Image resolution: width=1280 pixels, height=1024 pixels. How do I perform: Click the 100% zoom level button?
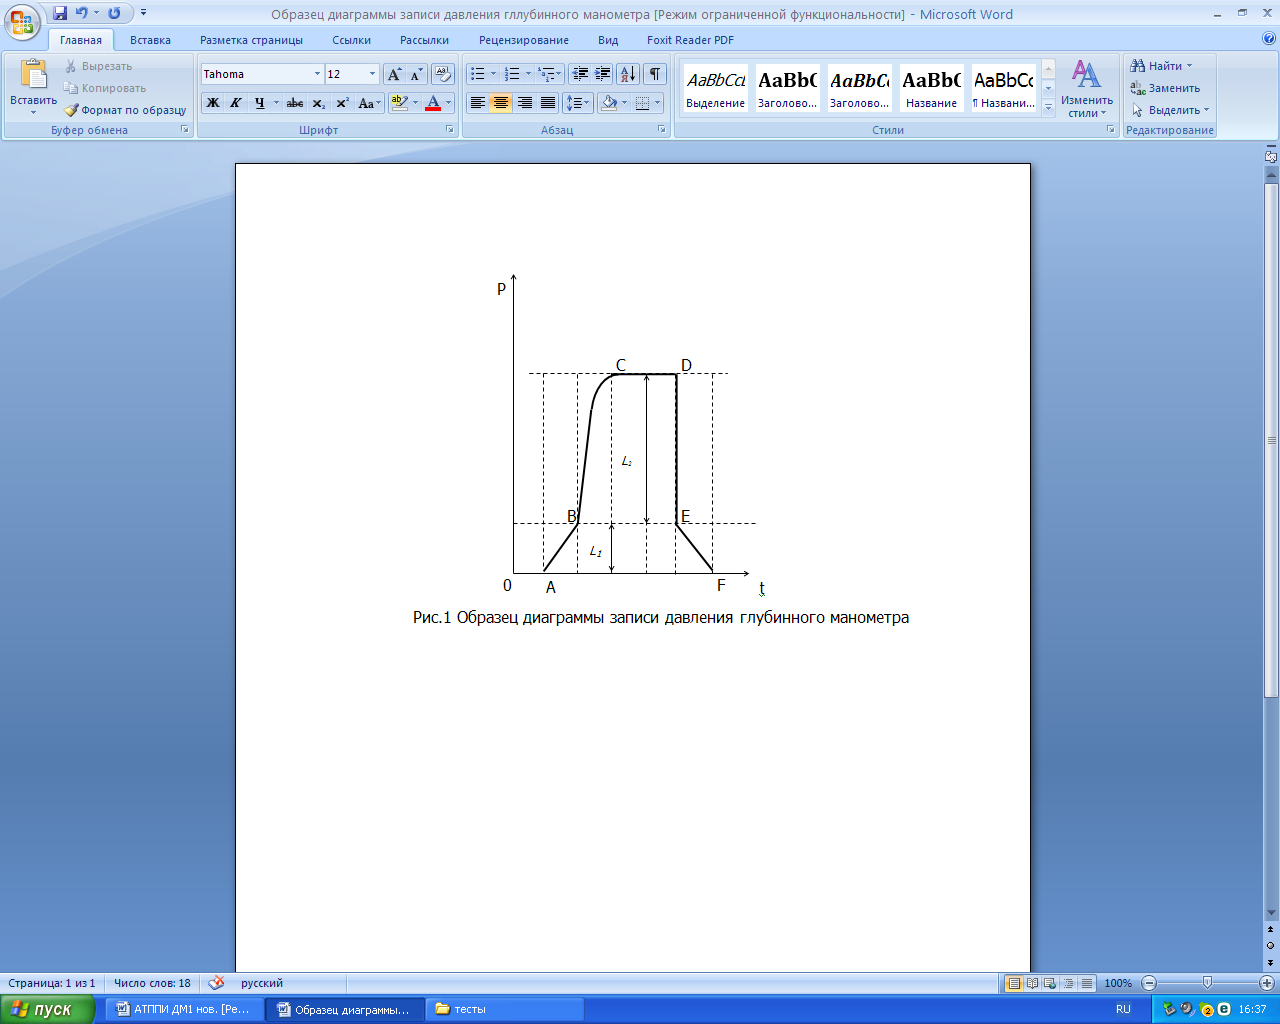1118,983
